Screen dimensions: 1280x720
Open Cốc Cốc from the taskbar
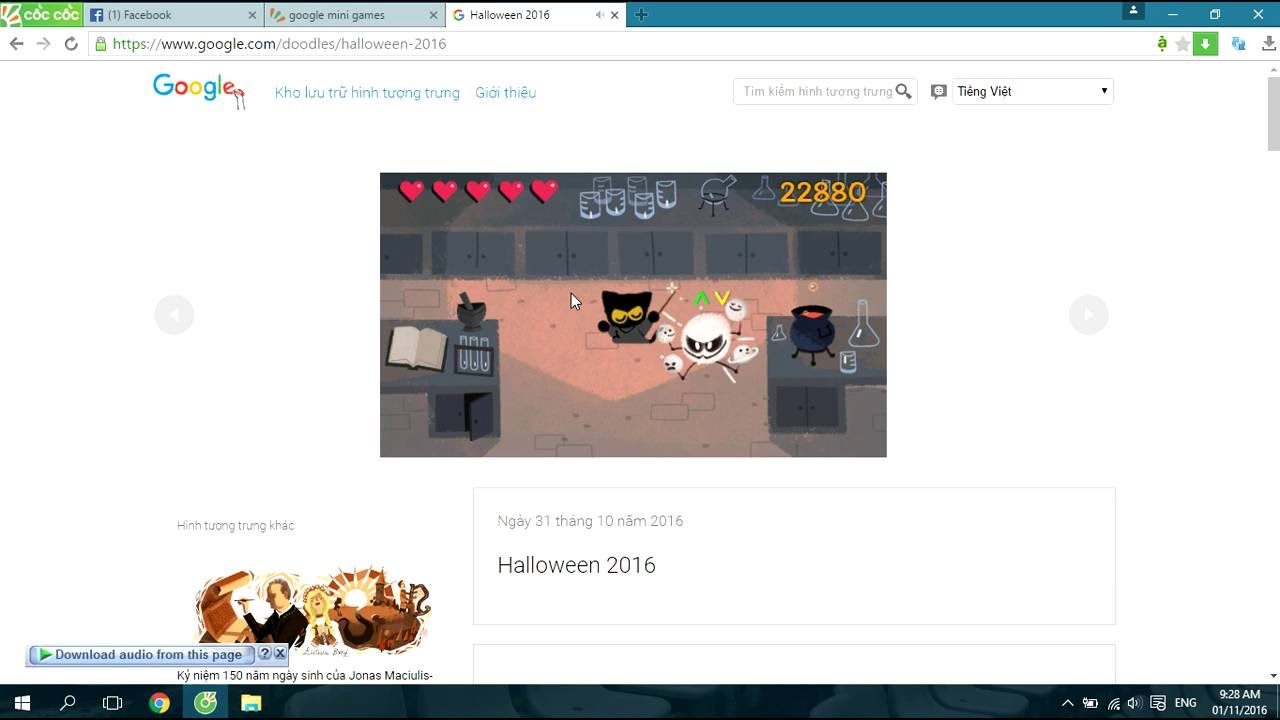point(205,703)
